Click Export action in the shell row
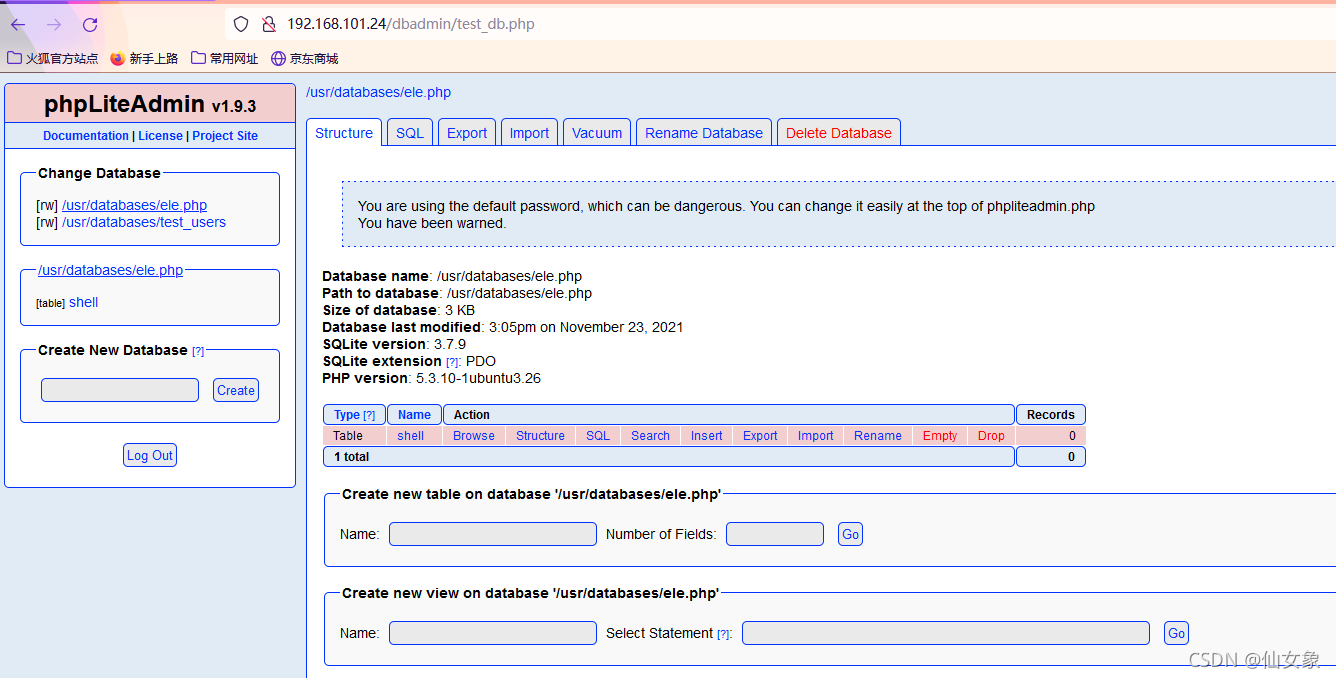This screenshot has height=678, width=1336. (x=760, y=436)
